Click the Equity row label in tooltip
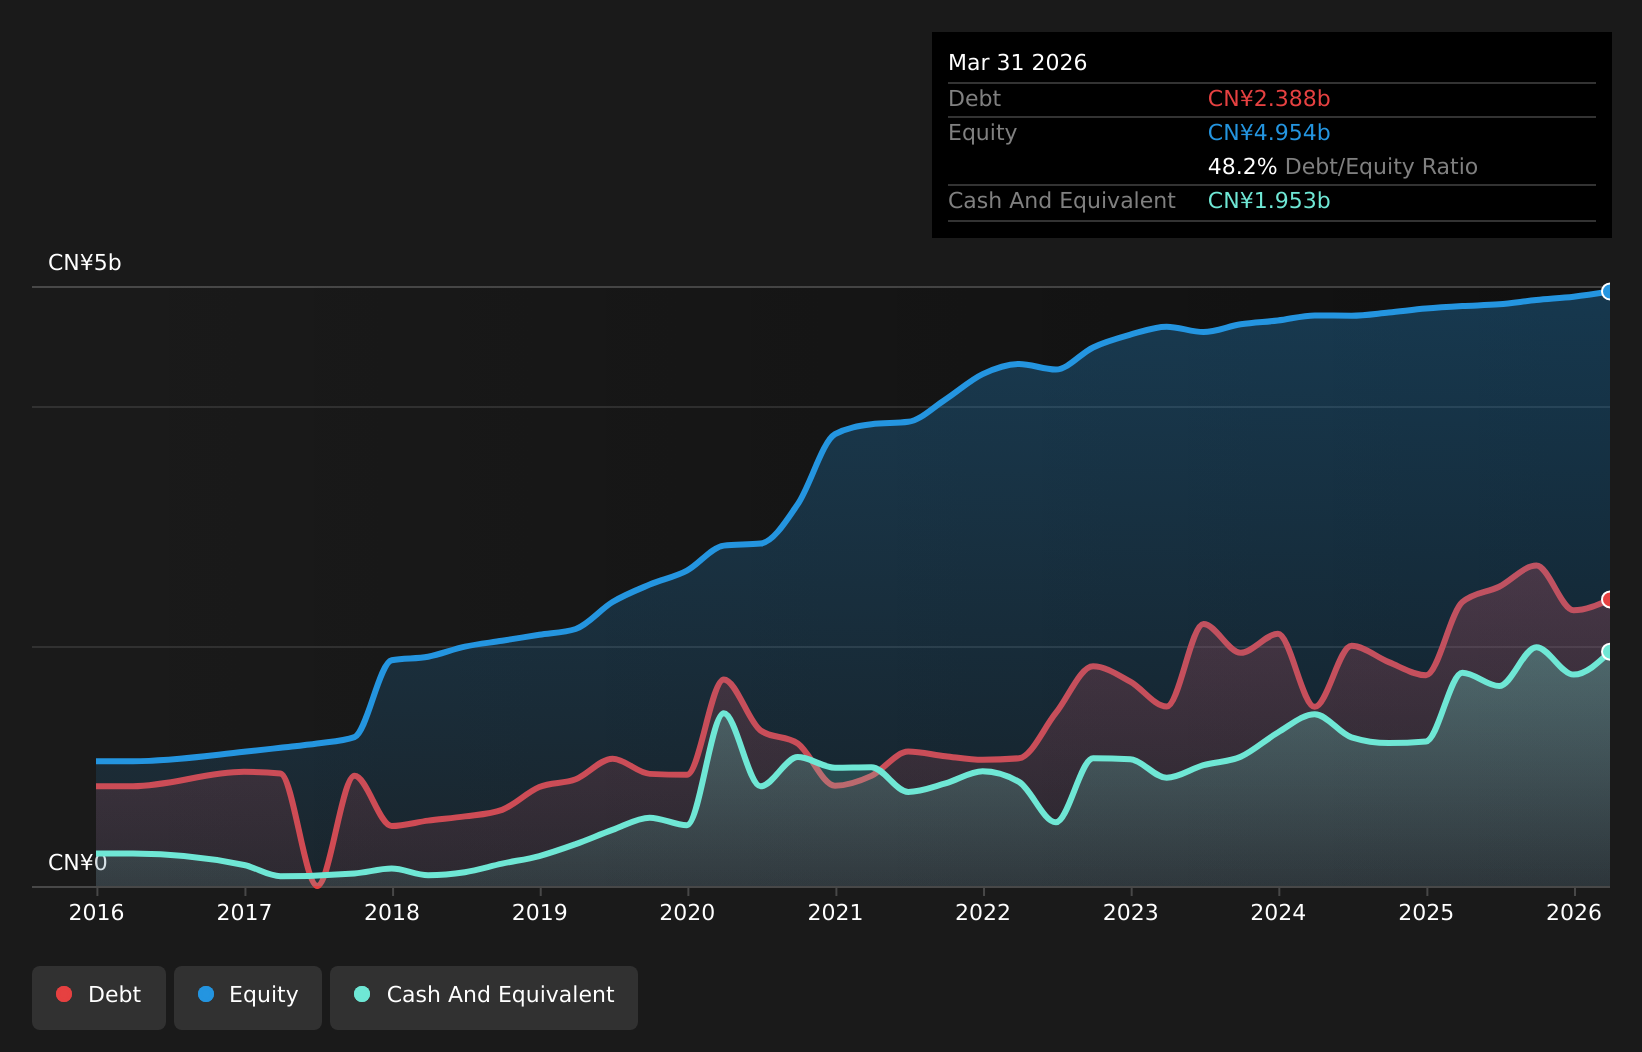This screenshot has height=1052, width=1642. pyautogui.click(x=982, y=133)
